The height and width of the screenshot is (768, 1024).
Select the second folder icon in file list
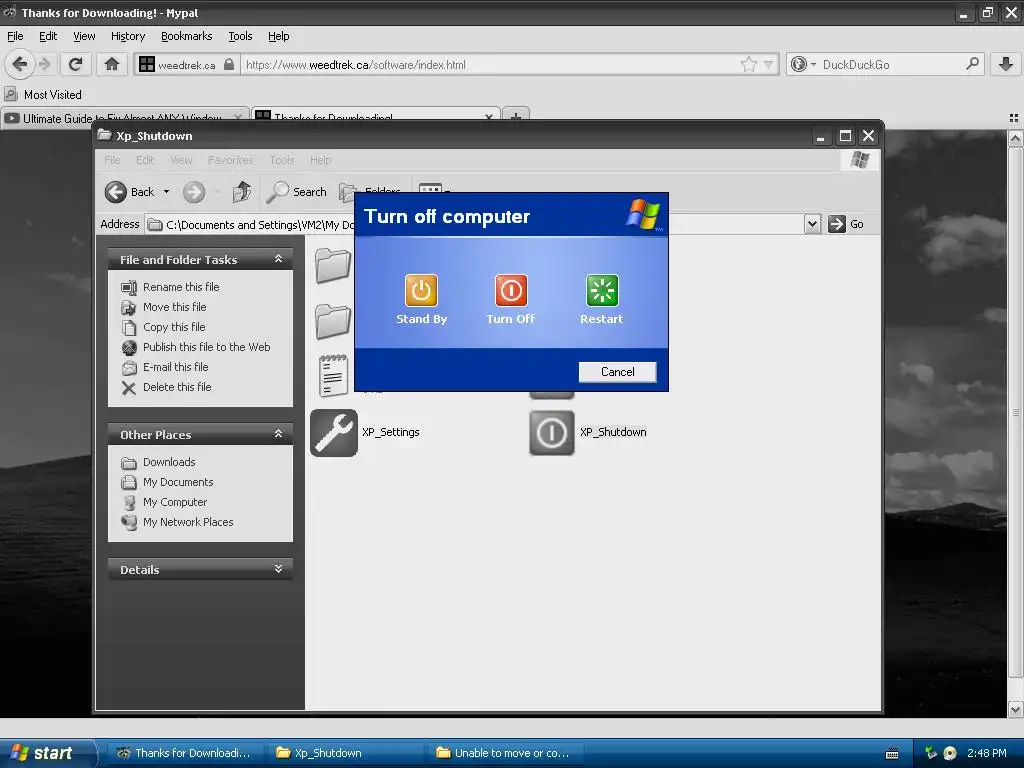point(333,321)
